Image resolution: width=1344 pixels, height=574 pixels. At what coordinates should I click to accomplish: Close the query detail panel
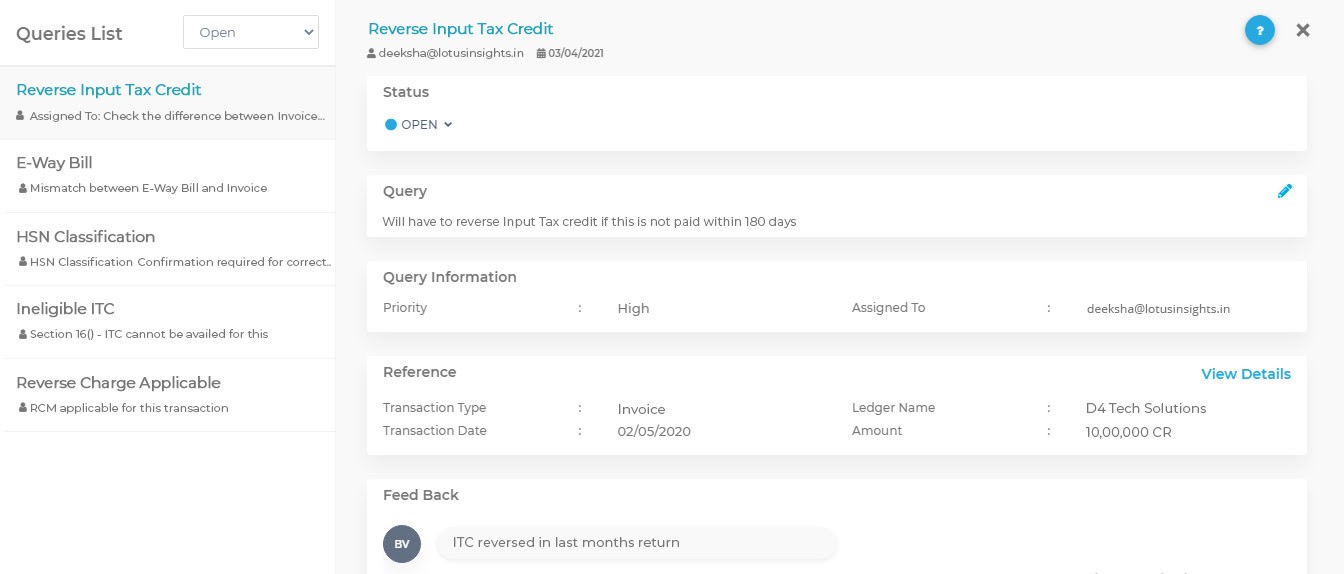click(x=1302, y=30)
